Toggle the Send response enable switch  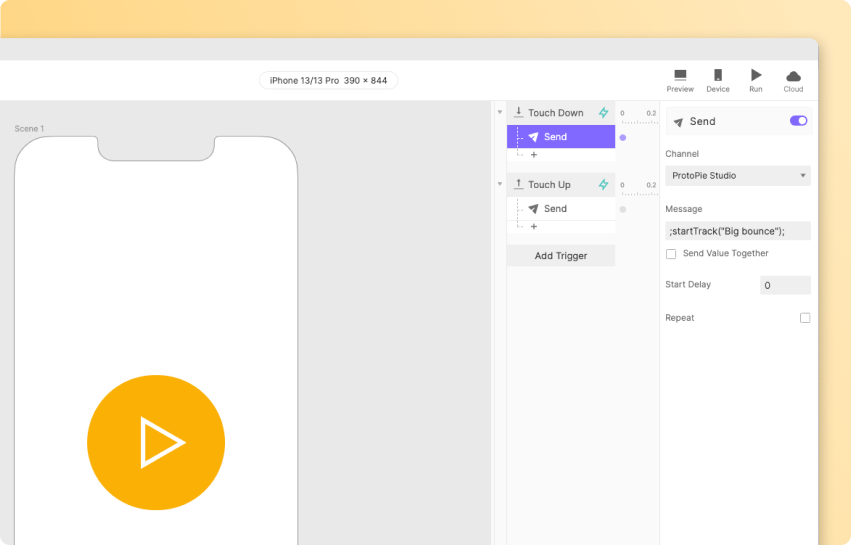(x=798, y=121)
